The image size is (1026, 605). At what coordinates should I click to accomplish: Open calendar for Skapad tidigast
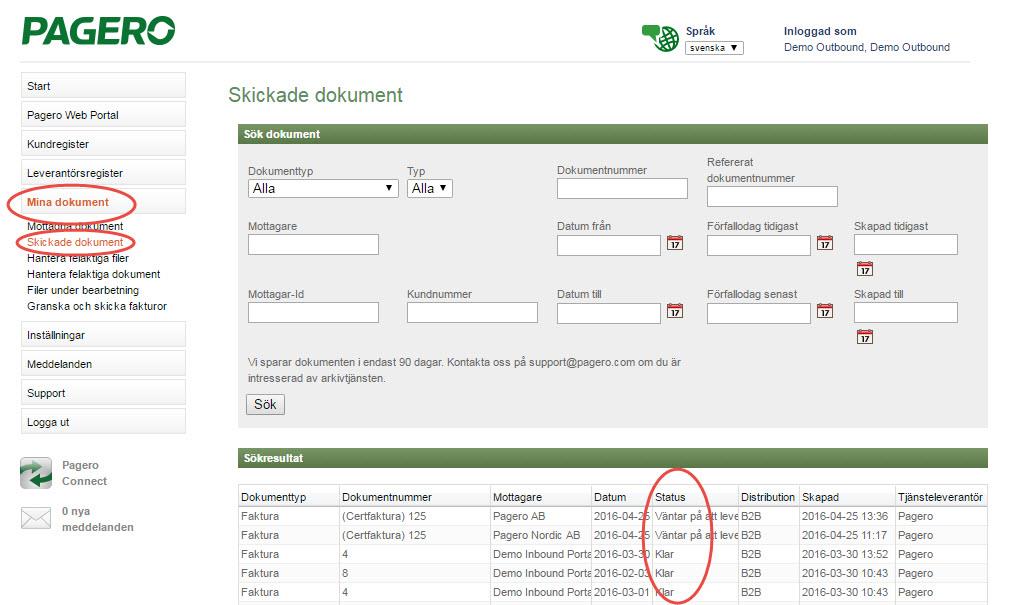pos(864,269)
